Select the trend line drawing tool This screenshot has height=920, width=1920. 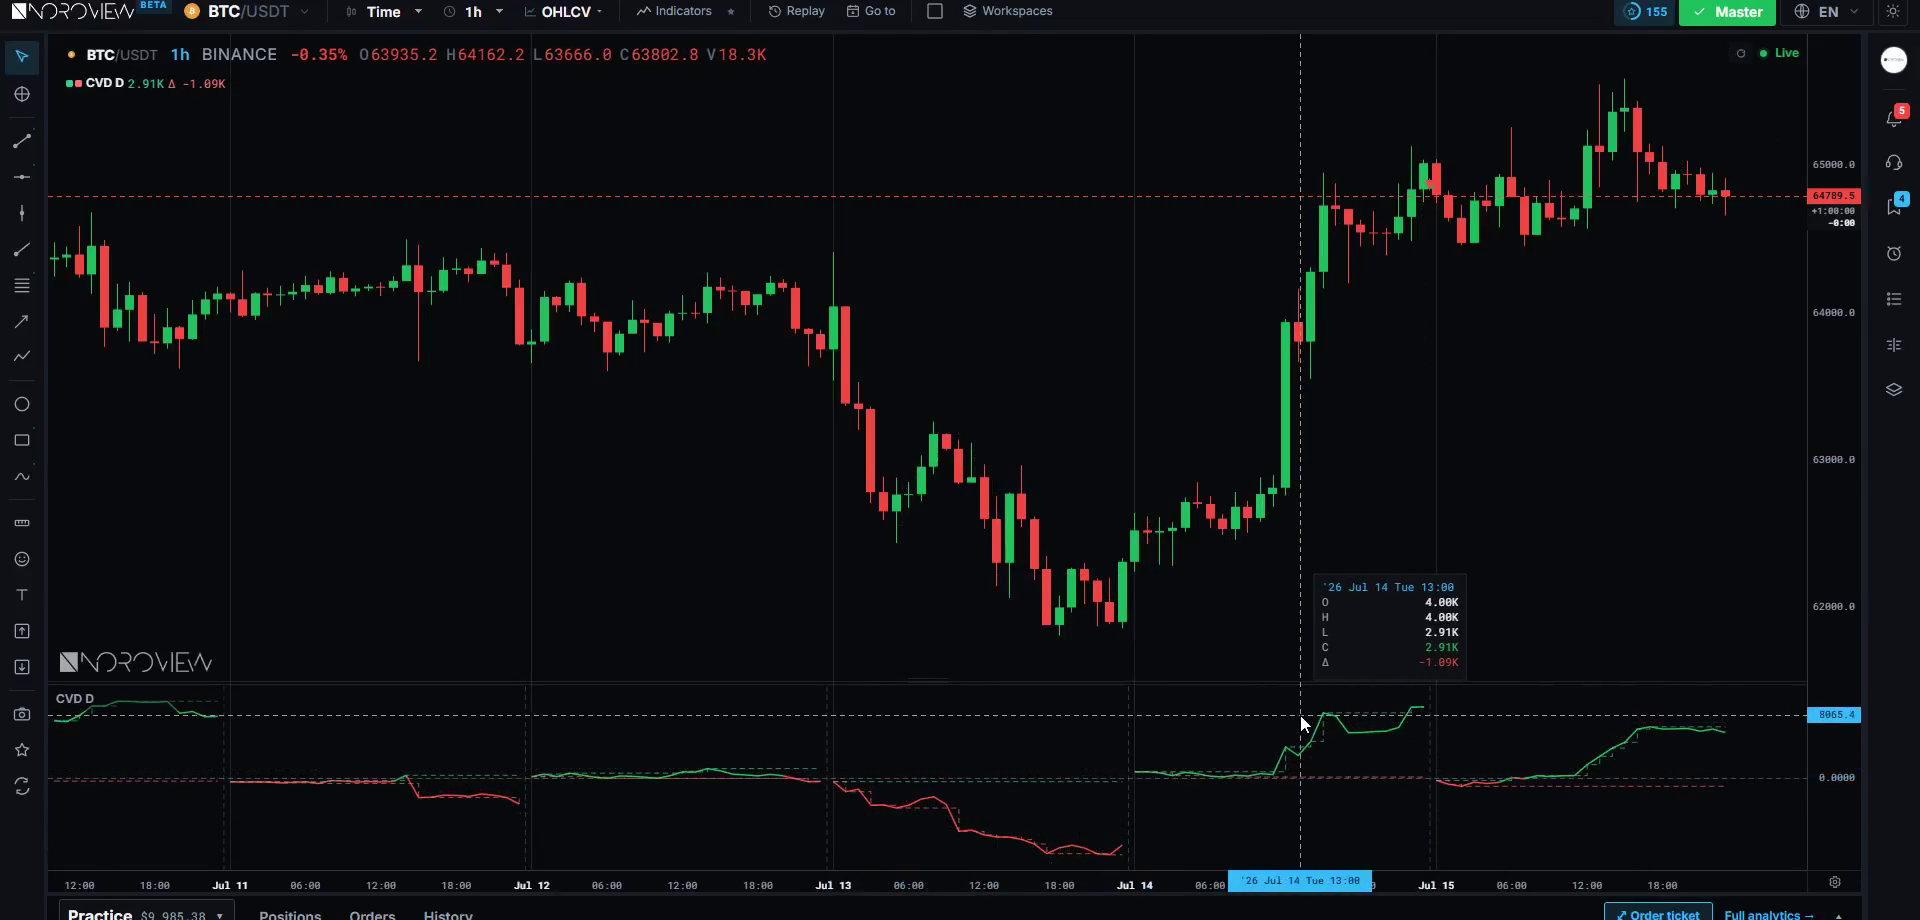(x=22, y=141)
